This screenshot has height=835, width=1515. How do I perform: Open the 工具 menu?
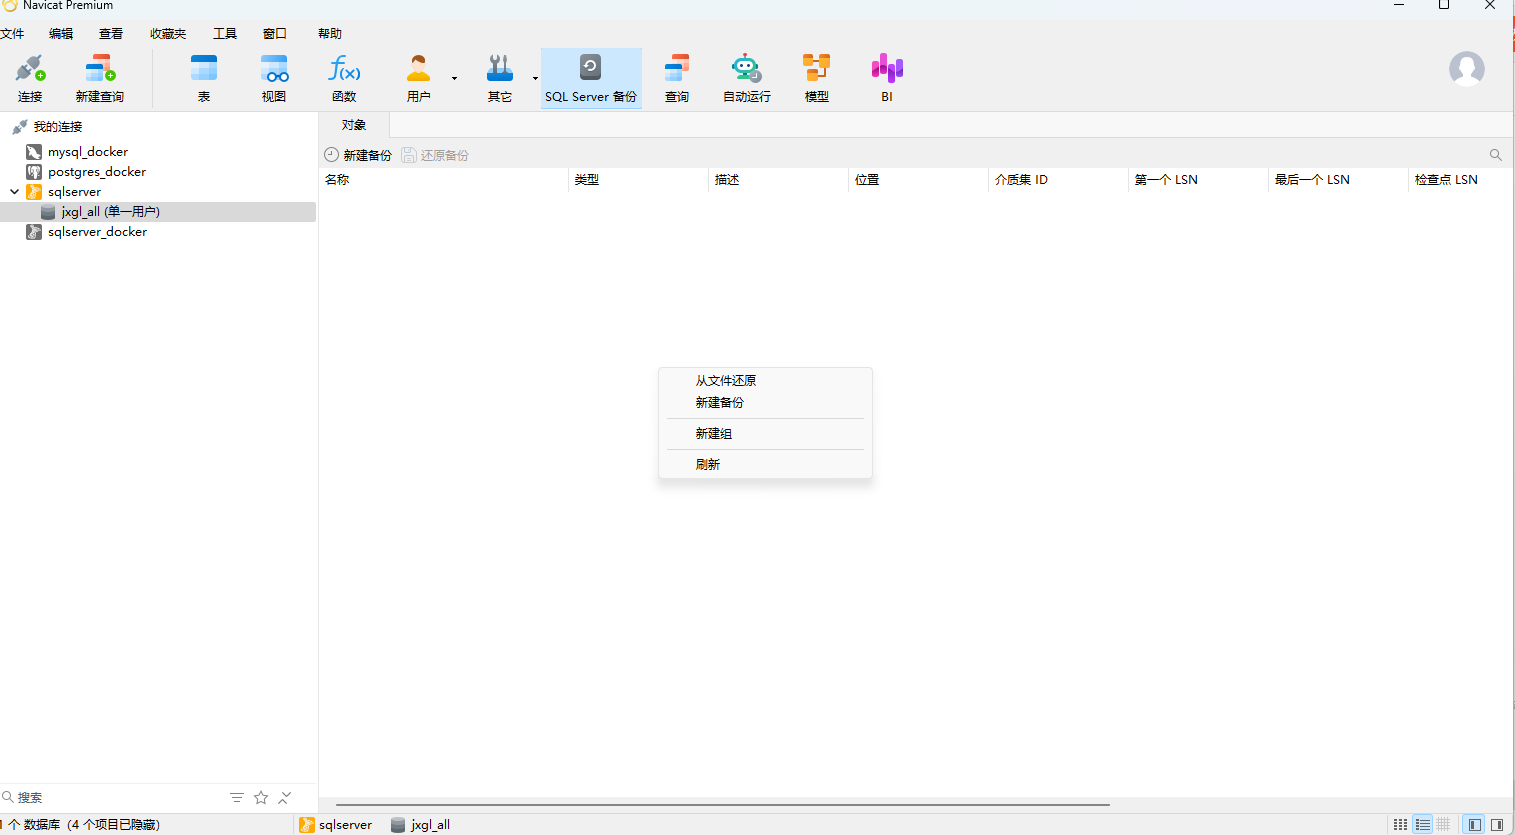pos(224,33)
